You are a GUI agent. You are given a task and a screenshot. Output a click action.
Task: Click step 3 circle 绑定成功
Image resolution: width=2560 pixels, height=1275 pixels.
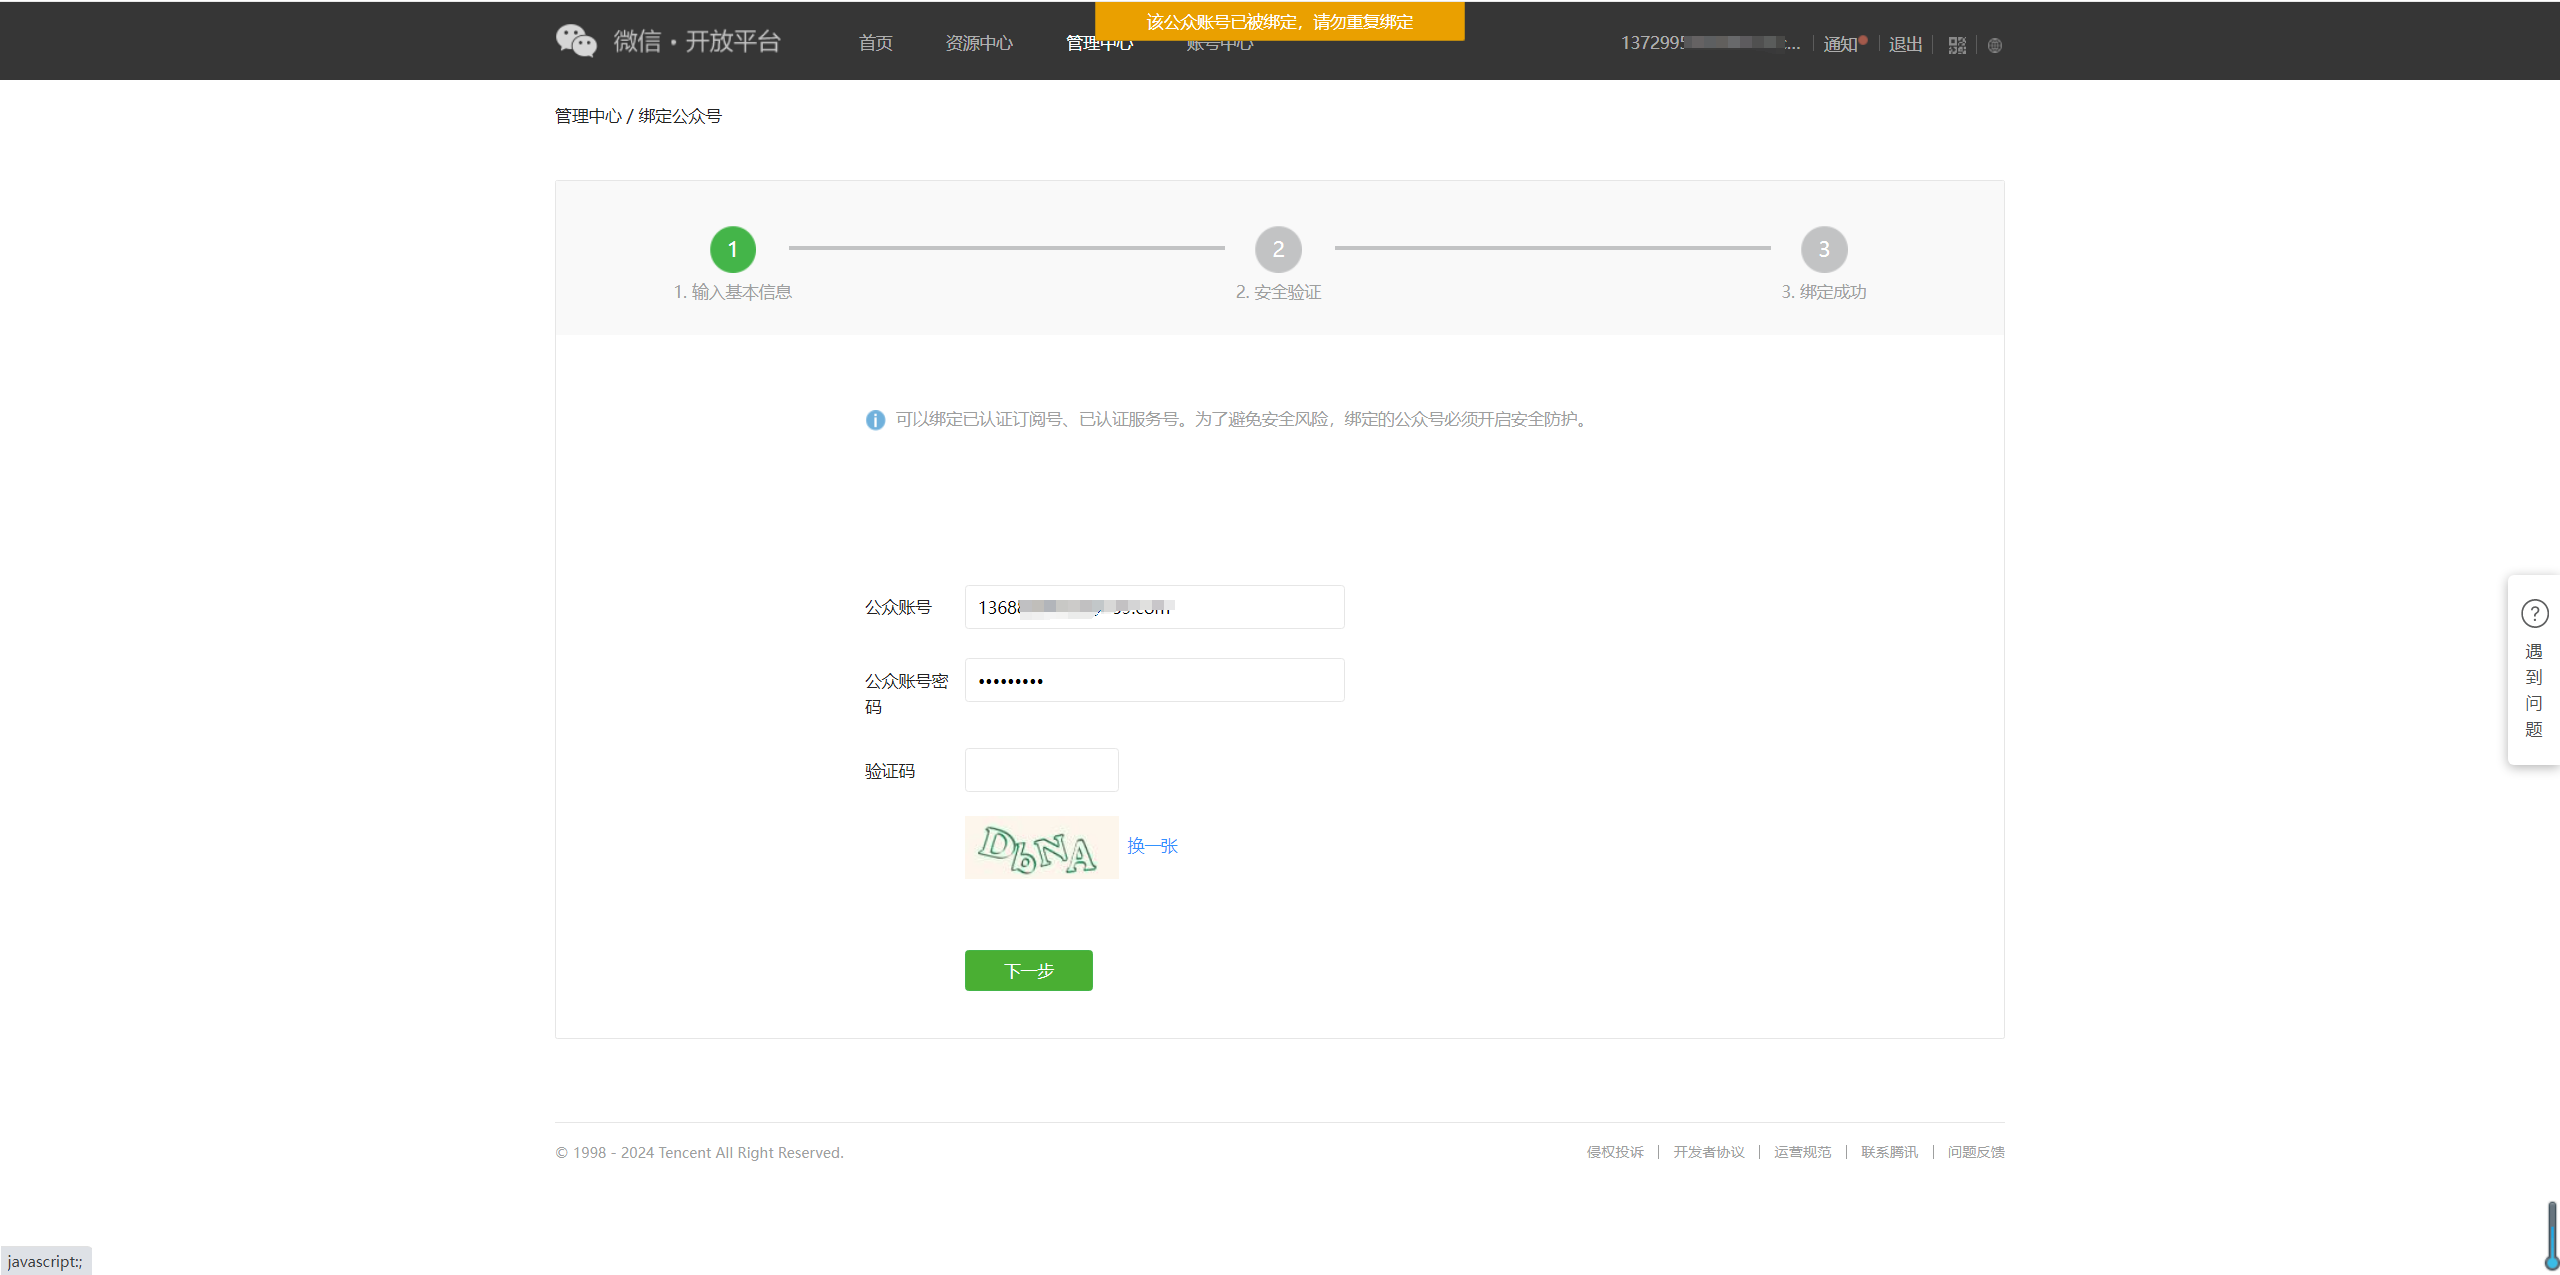tap(1824, 249)
